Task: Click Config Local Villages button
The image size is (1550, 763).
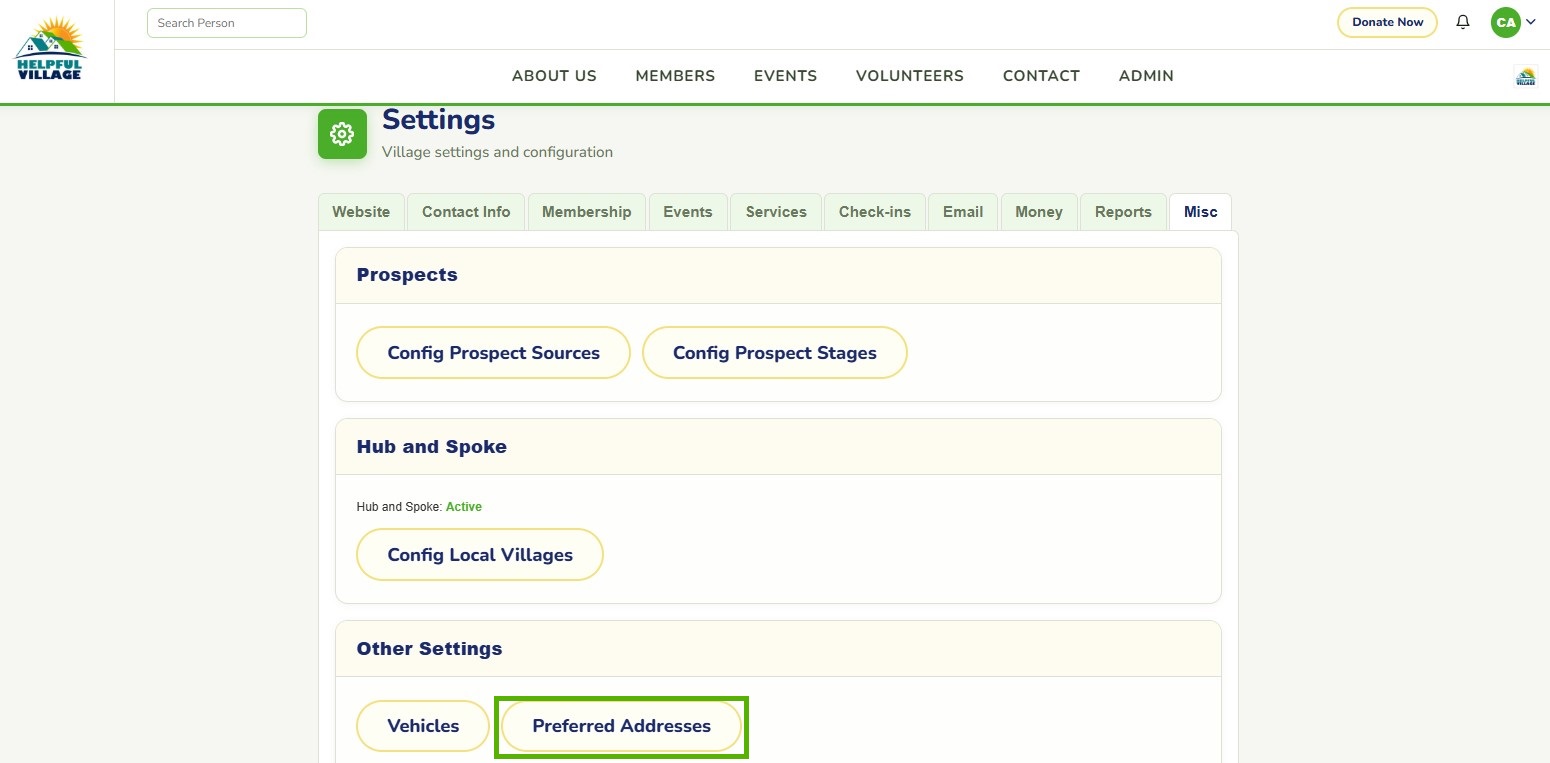Action: point(480,555)
